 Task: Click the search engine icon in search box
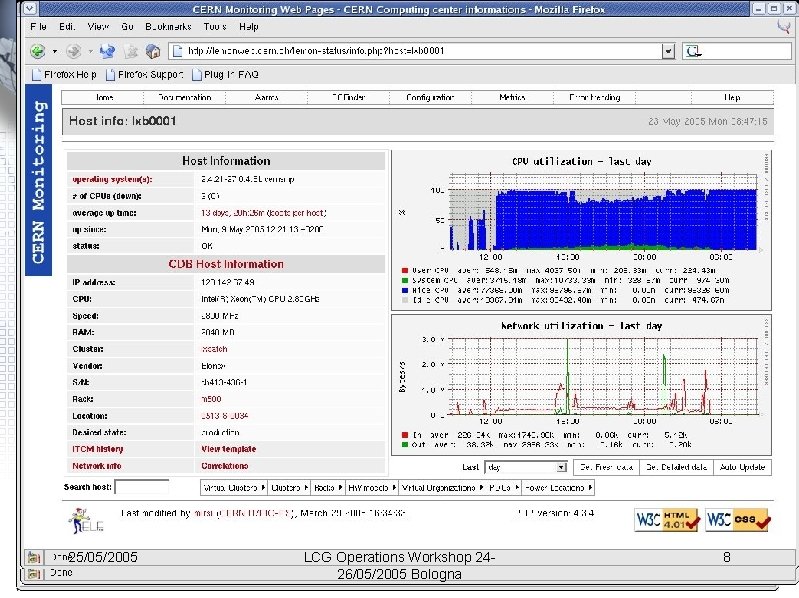pyautogui.click(x=694, y=51)
